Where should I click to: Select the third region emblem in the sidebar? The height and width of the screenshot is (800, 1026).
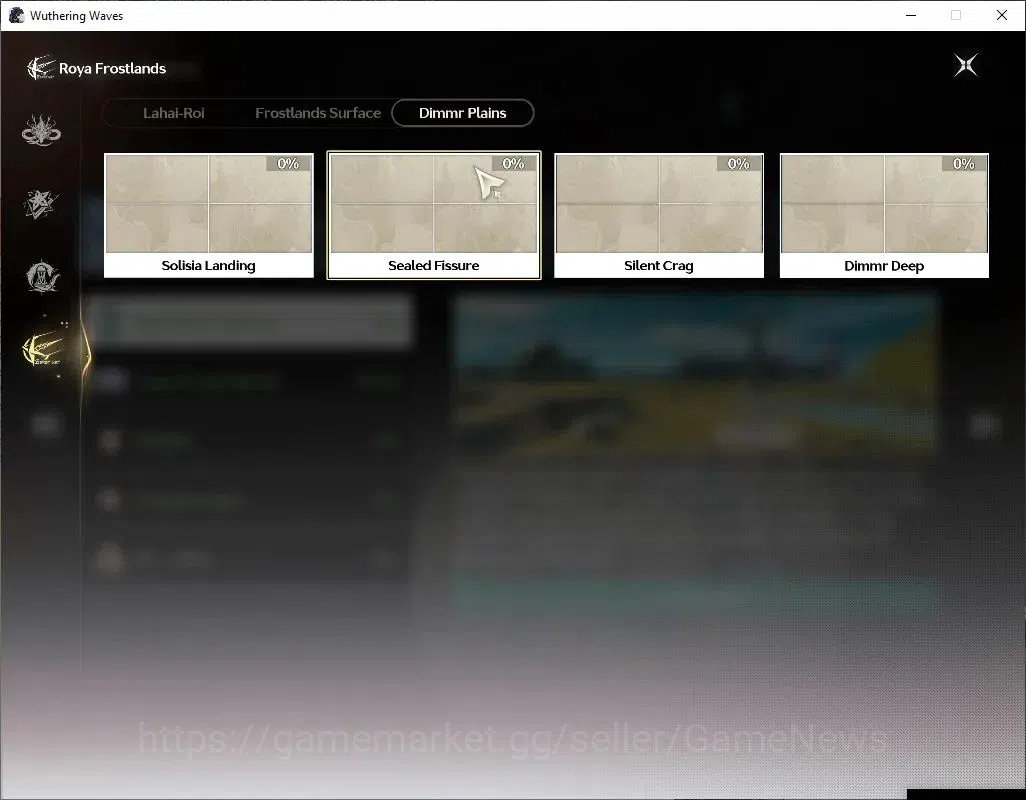pos(42,276)
